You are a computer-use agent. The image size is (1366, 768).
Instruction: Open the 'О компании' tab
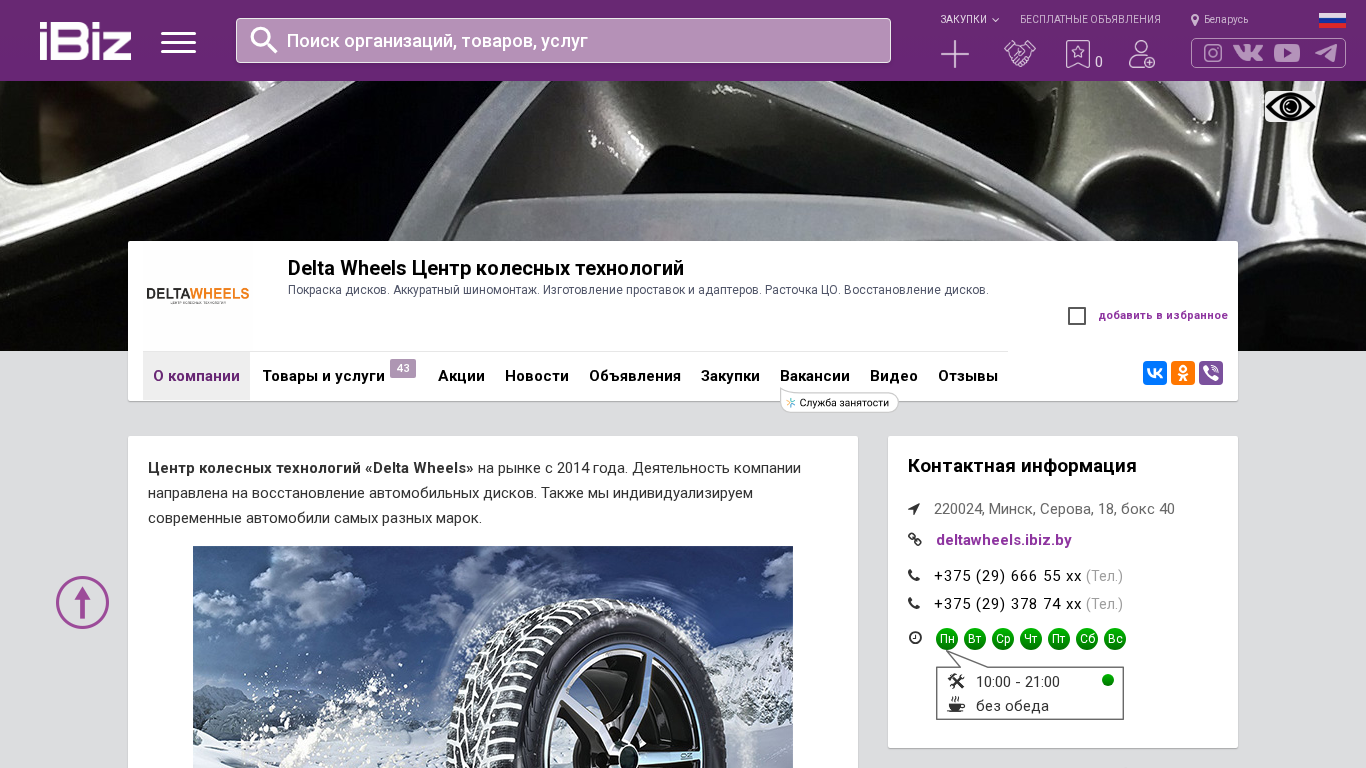tap(196, 376)
